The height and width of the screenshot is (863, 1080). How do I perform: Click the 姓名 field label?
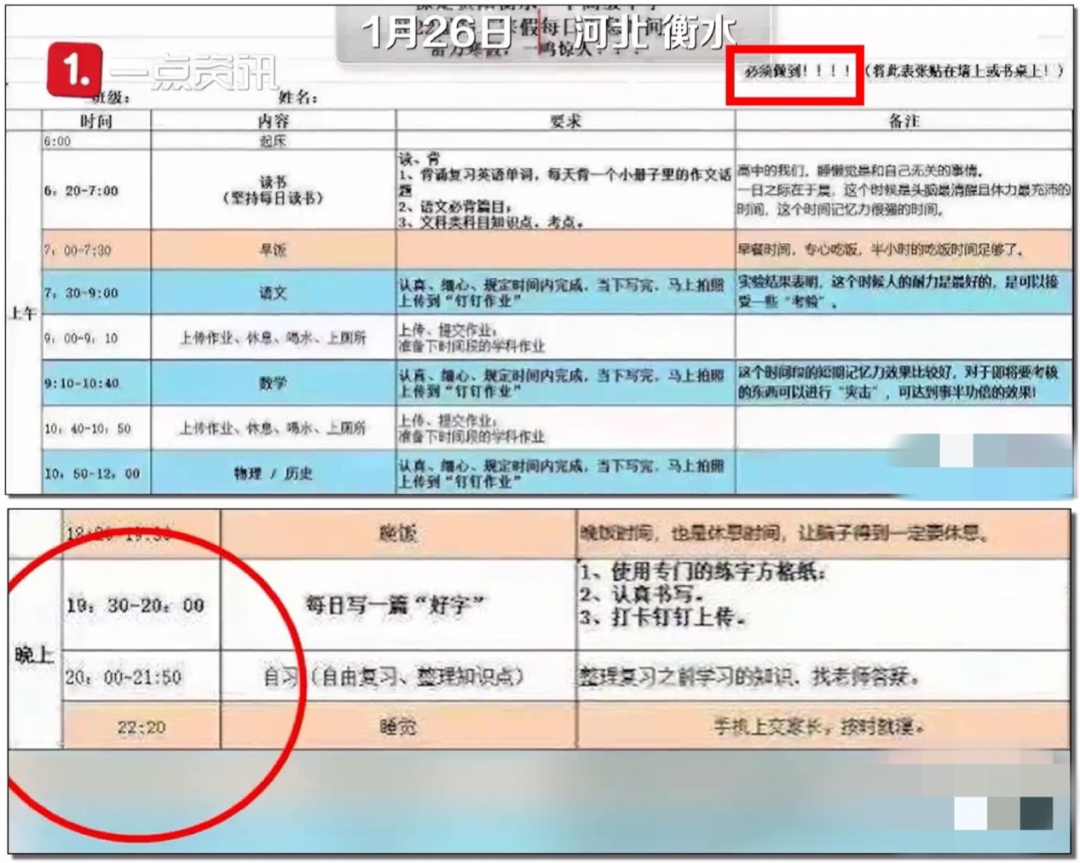(298, 98)
